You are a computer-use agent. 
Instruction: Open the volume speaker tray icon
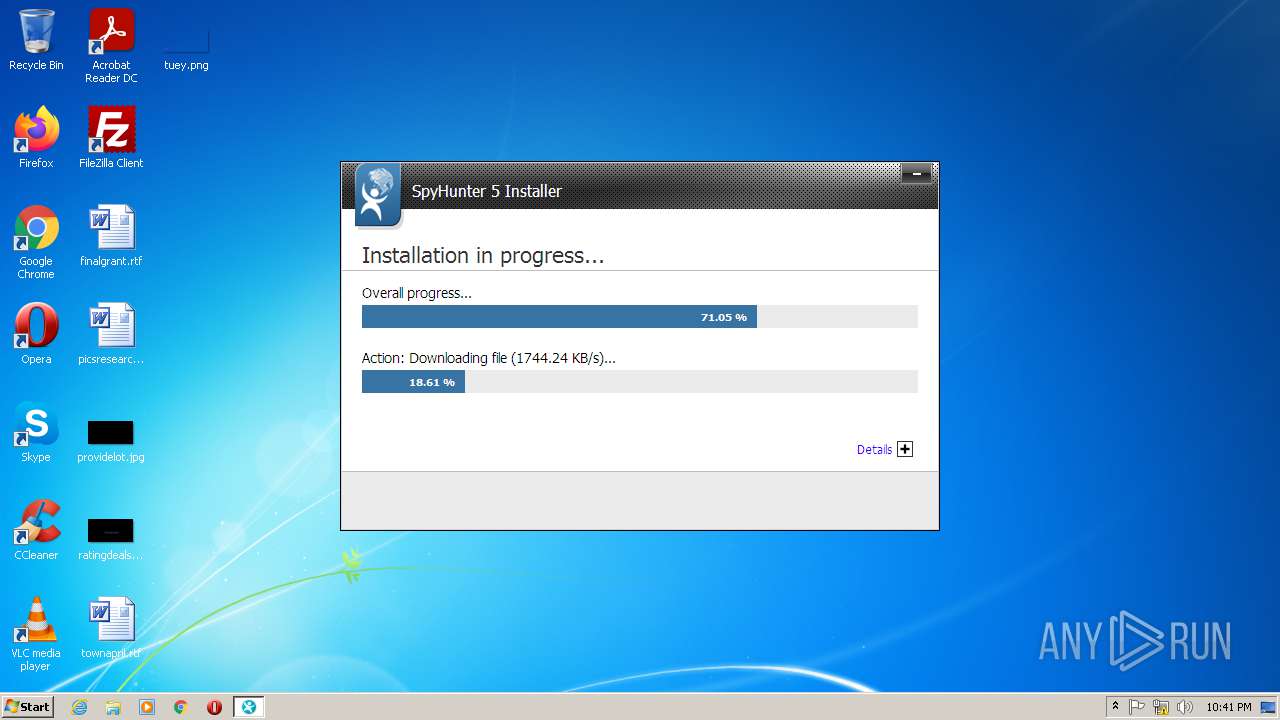[1185, 707]
